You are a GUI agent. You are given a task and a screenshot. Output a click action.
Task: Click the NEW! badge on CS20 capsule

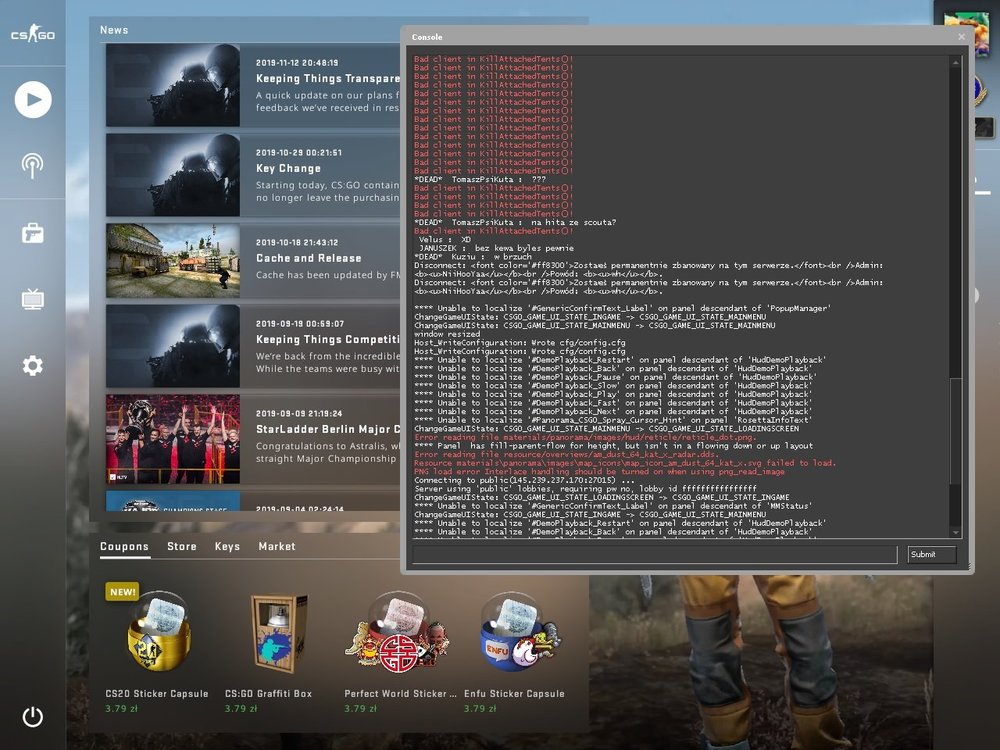pyautogui.click(x=122, y=592)
